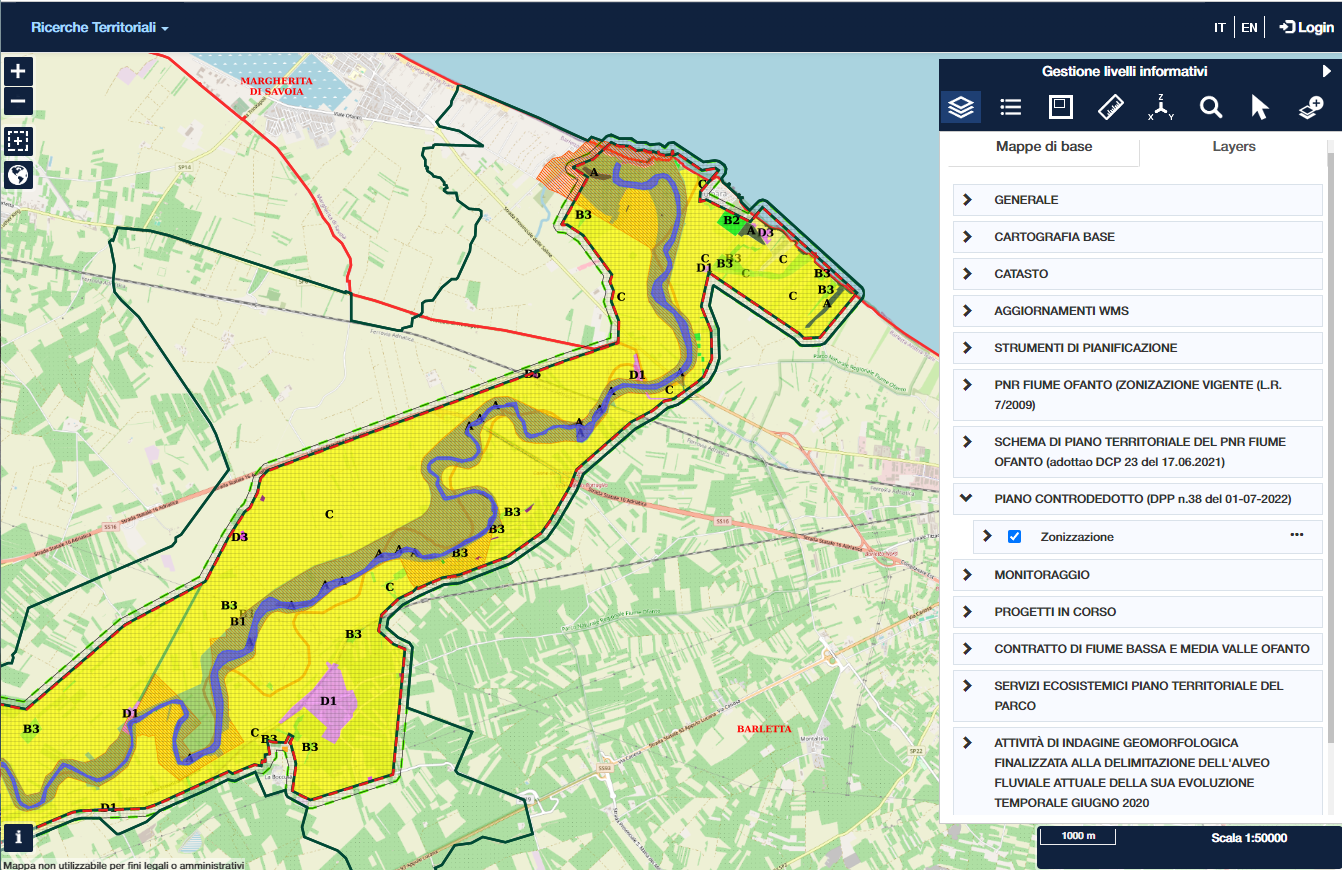This screenshot has height=870, width=1342.
Task: Activate zoom-to-box selection tool
Action: pyautogui.click(x=19, y=140)
